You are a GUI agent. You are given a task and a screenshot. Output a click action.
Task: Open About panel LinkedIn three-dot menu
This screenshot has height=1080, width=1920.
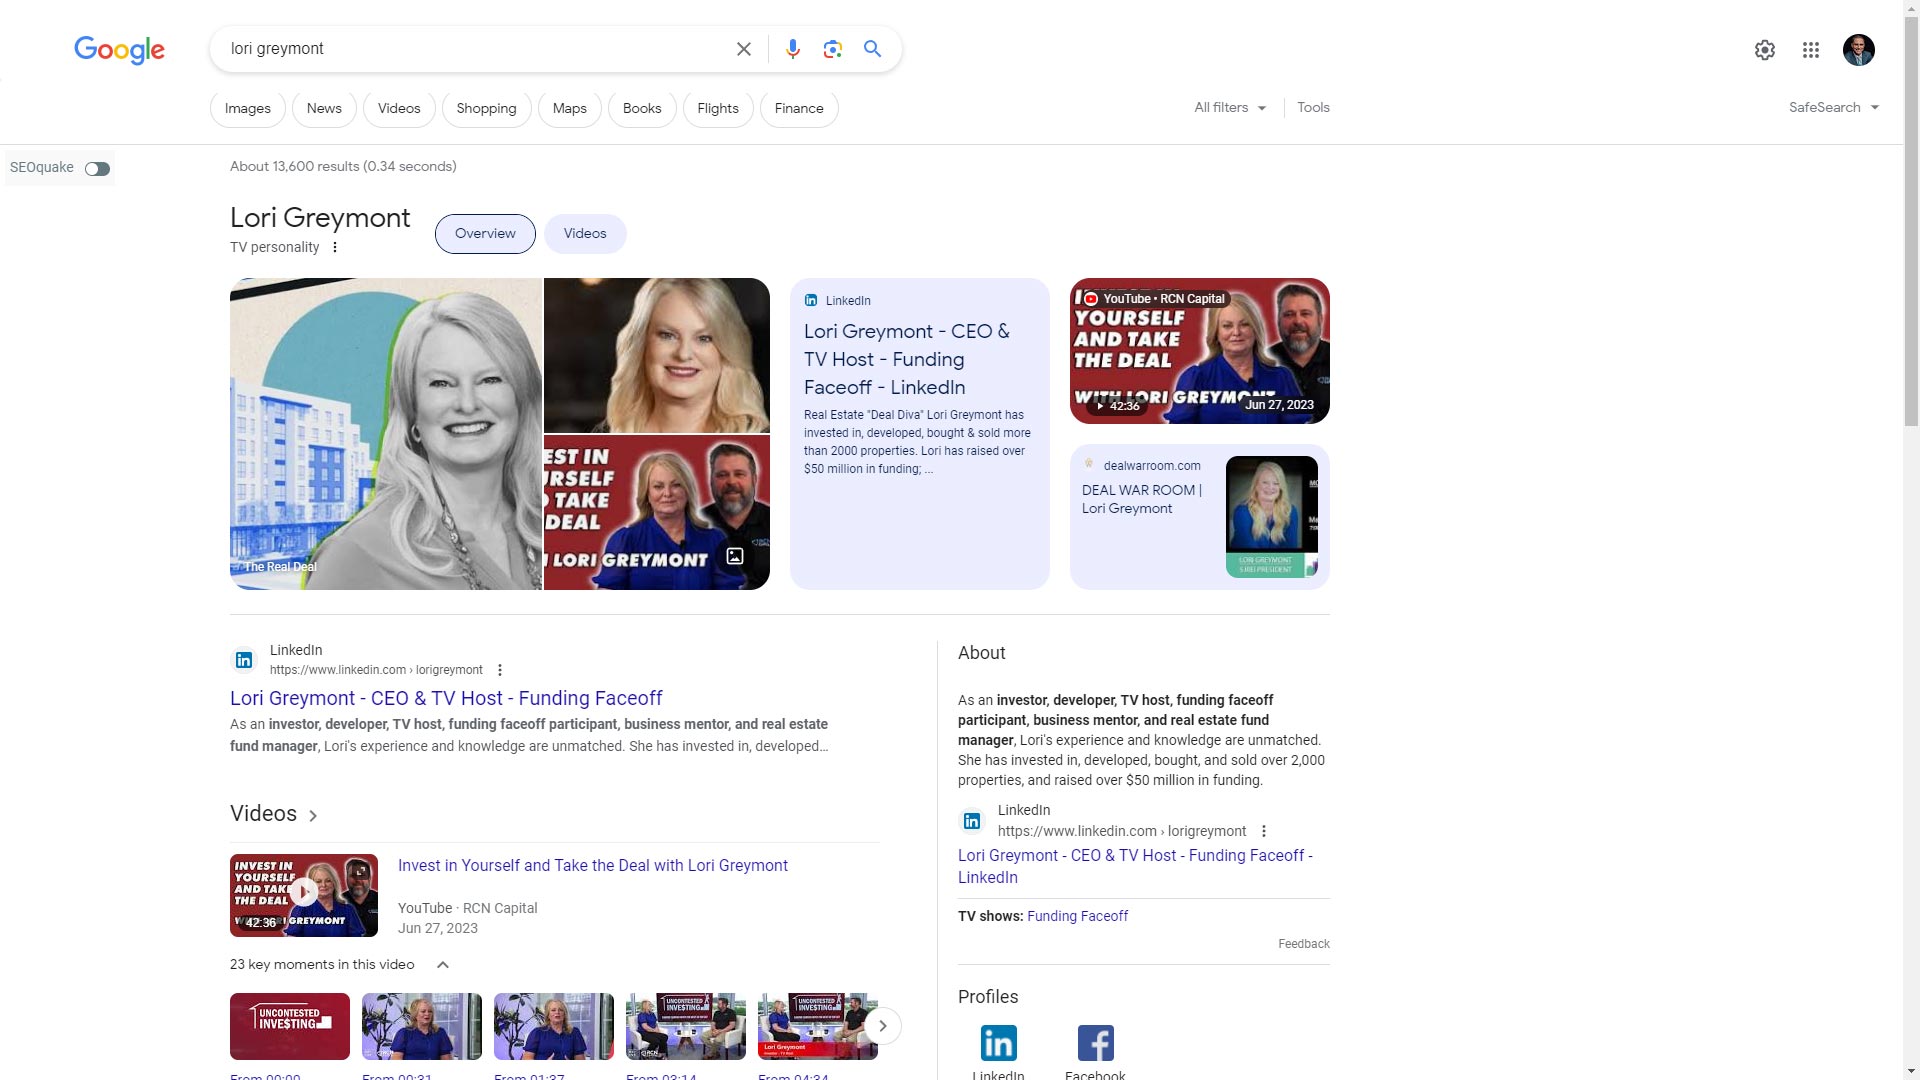(x=1264, y=831)
